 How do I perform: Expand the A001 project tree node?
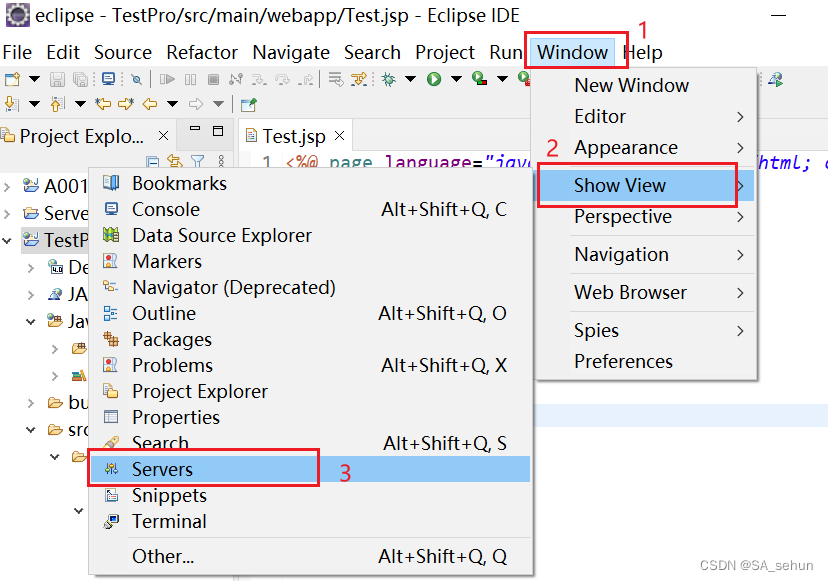tap(8, 186)
